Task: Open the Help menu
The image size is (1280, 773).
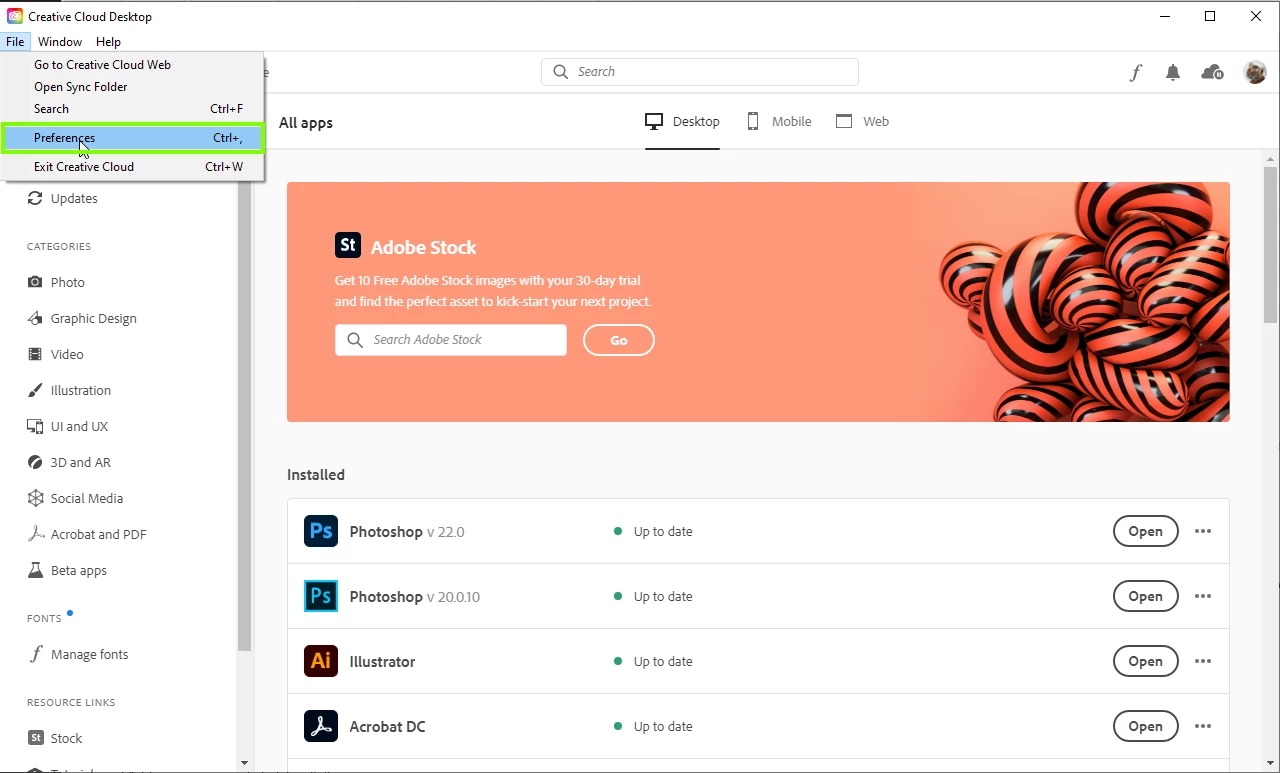Action: pos(108,42)
